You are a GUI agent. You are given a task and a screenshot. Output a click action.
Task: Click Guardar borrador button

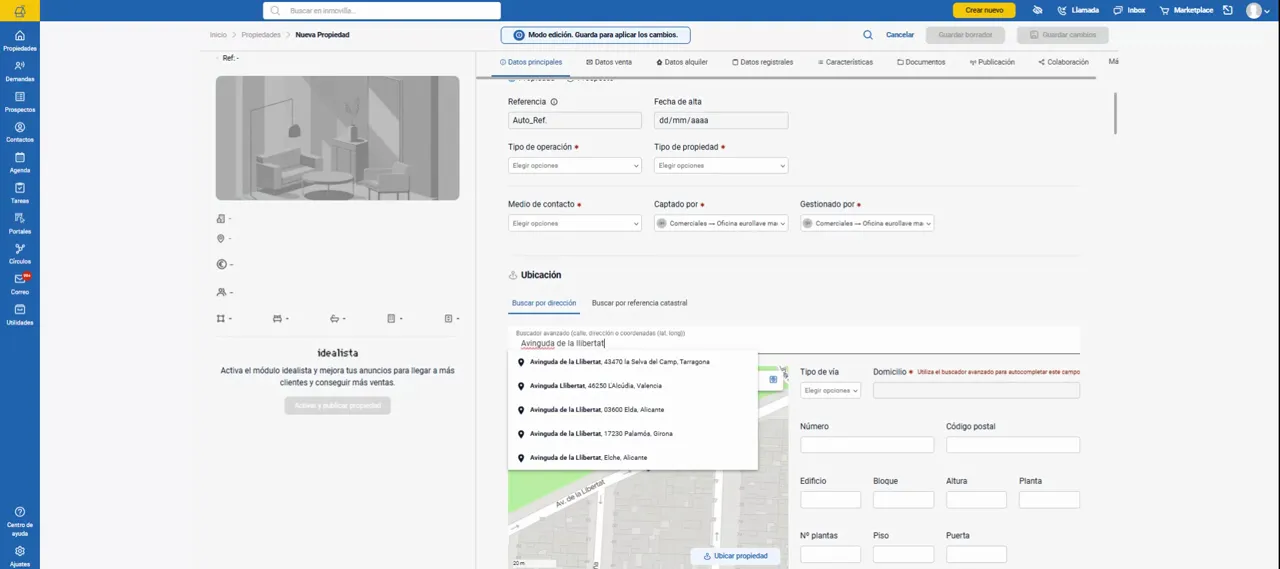click(x=966, y=35)
